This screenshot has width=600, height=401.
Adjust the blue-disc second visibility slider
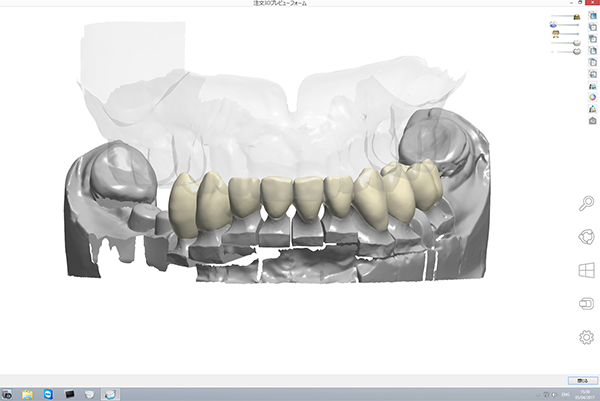567,25
